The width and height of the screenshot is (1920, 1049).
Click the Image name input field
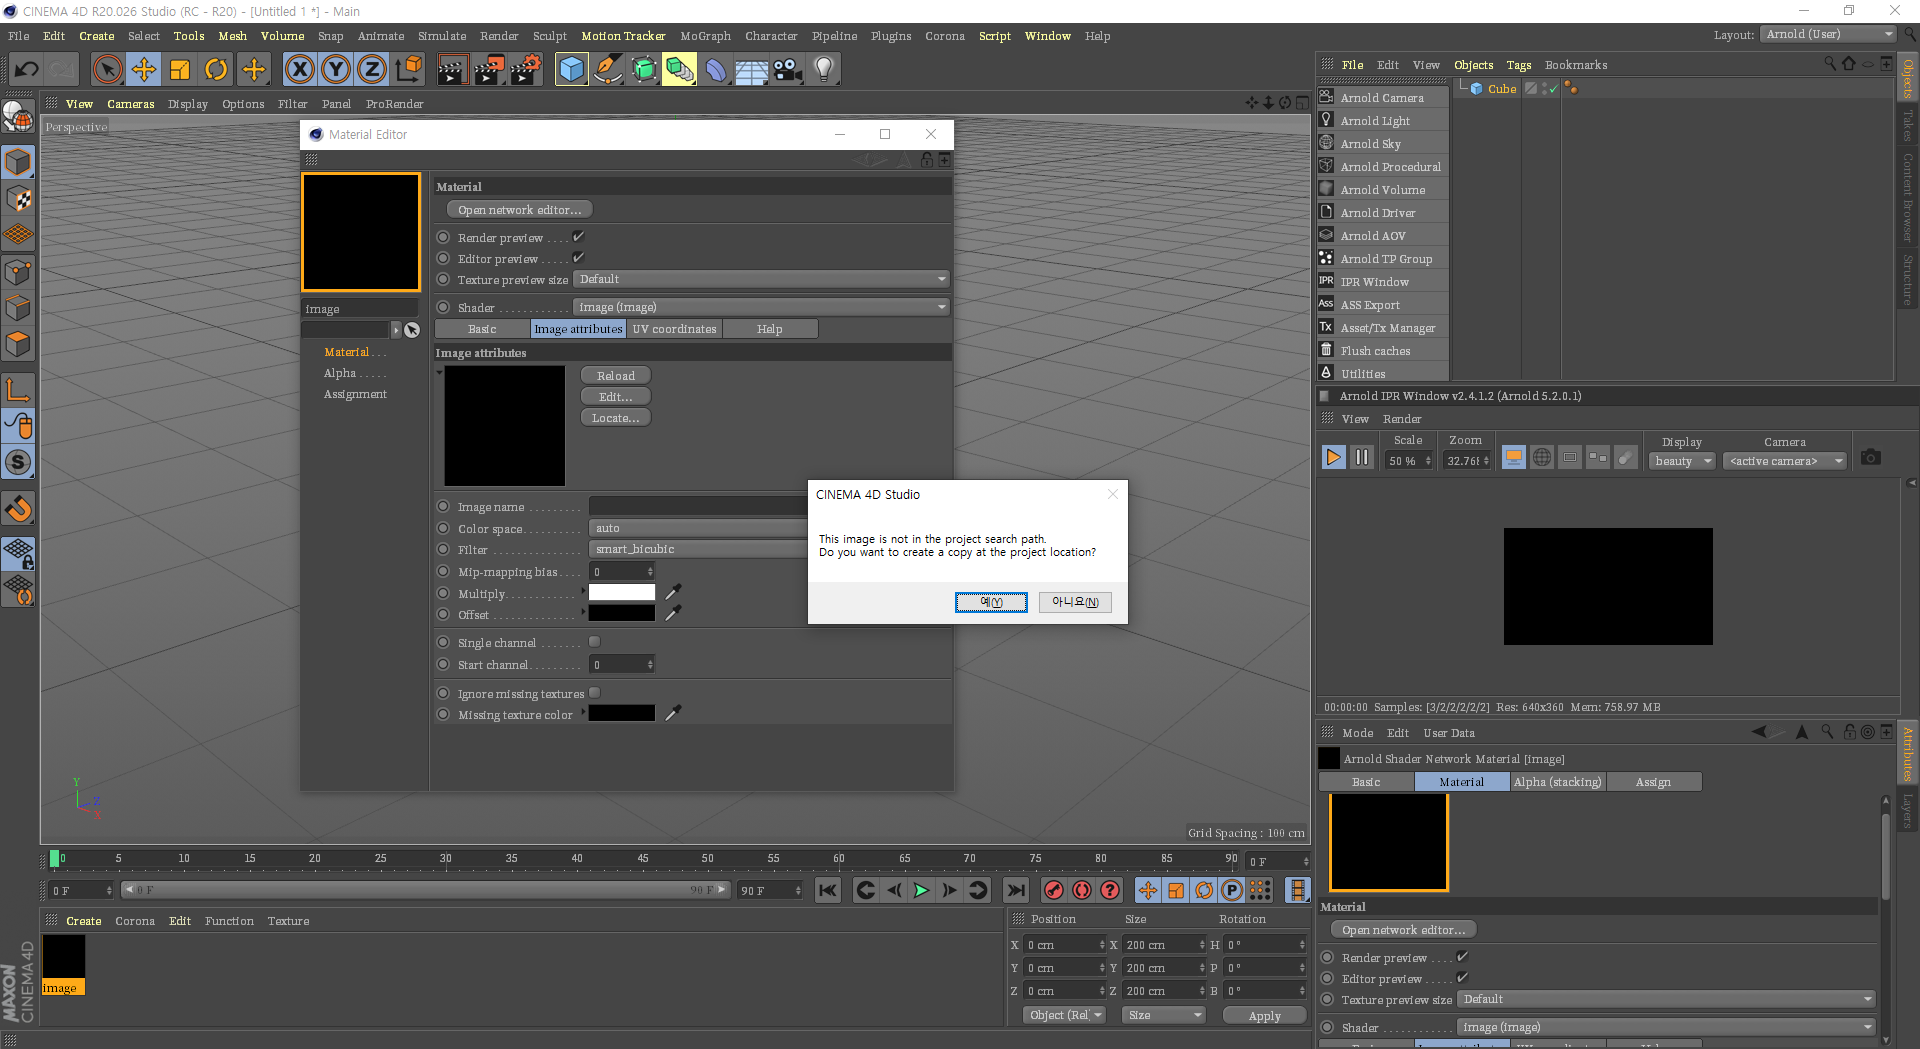698,506
